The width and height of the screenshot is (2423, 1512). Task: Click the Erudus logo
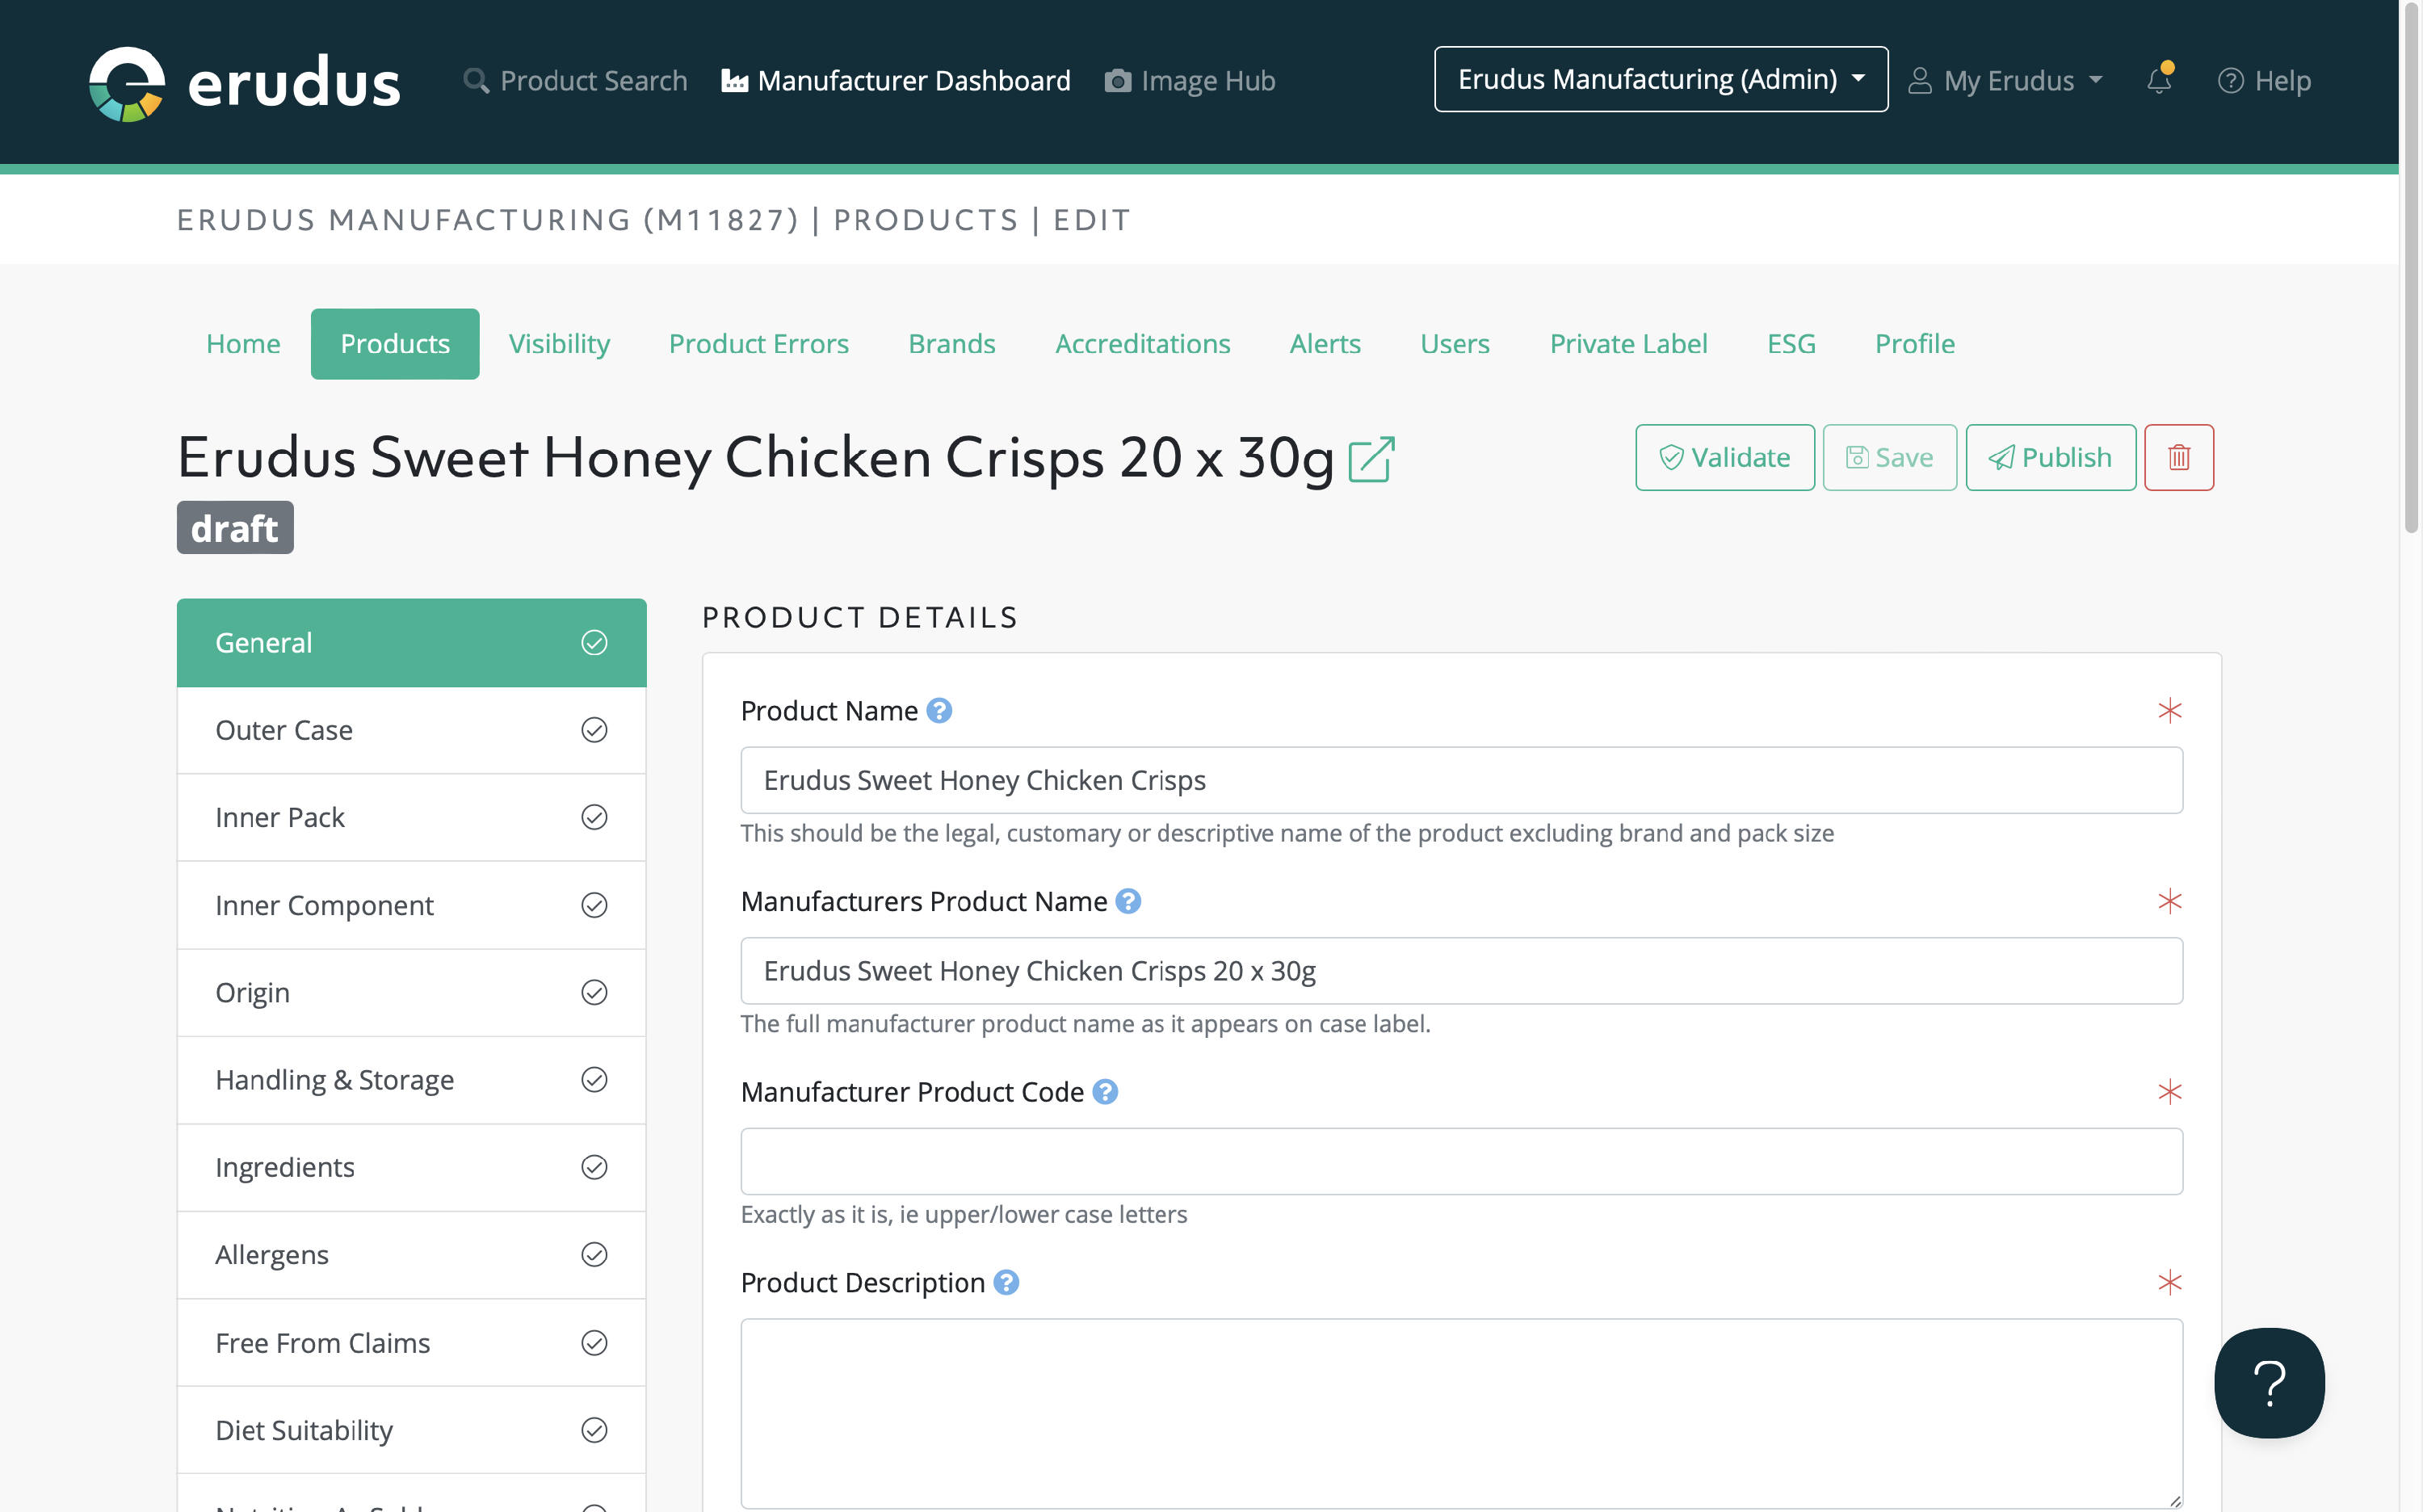point(244,82)
